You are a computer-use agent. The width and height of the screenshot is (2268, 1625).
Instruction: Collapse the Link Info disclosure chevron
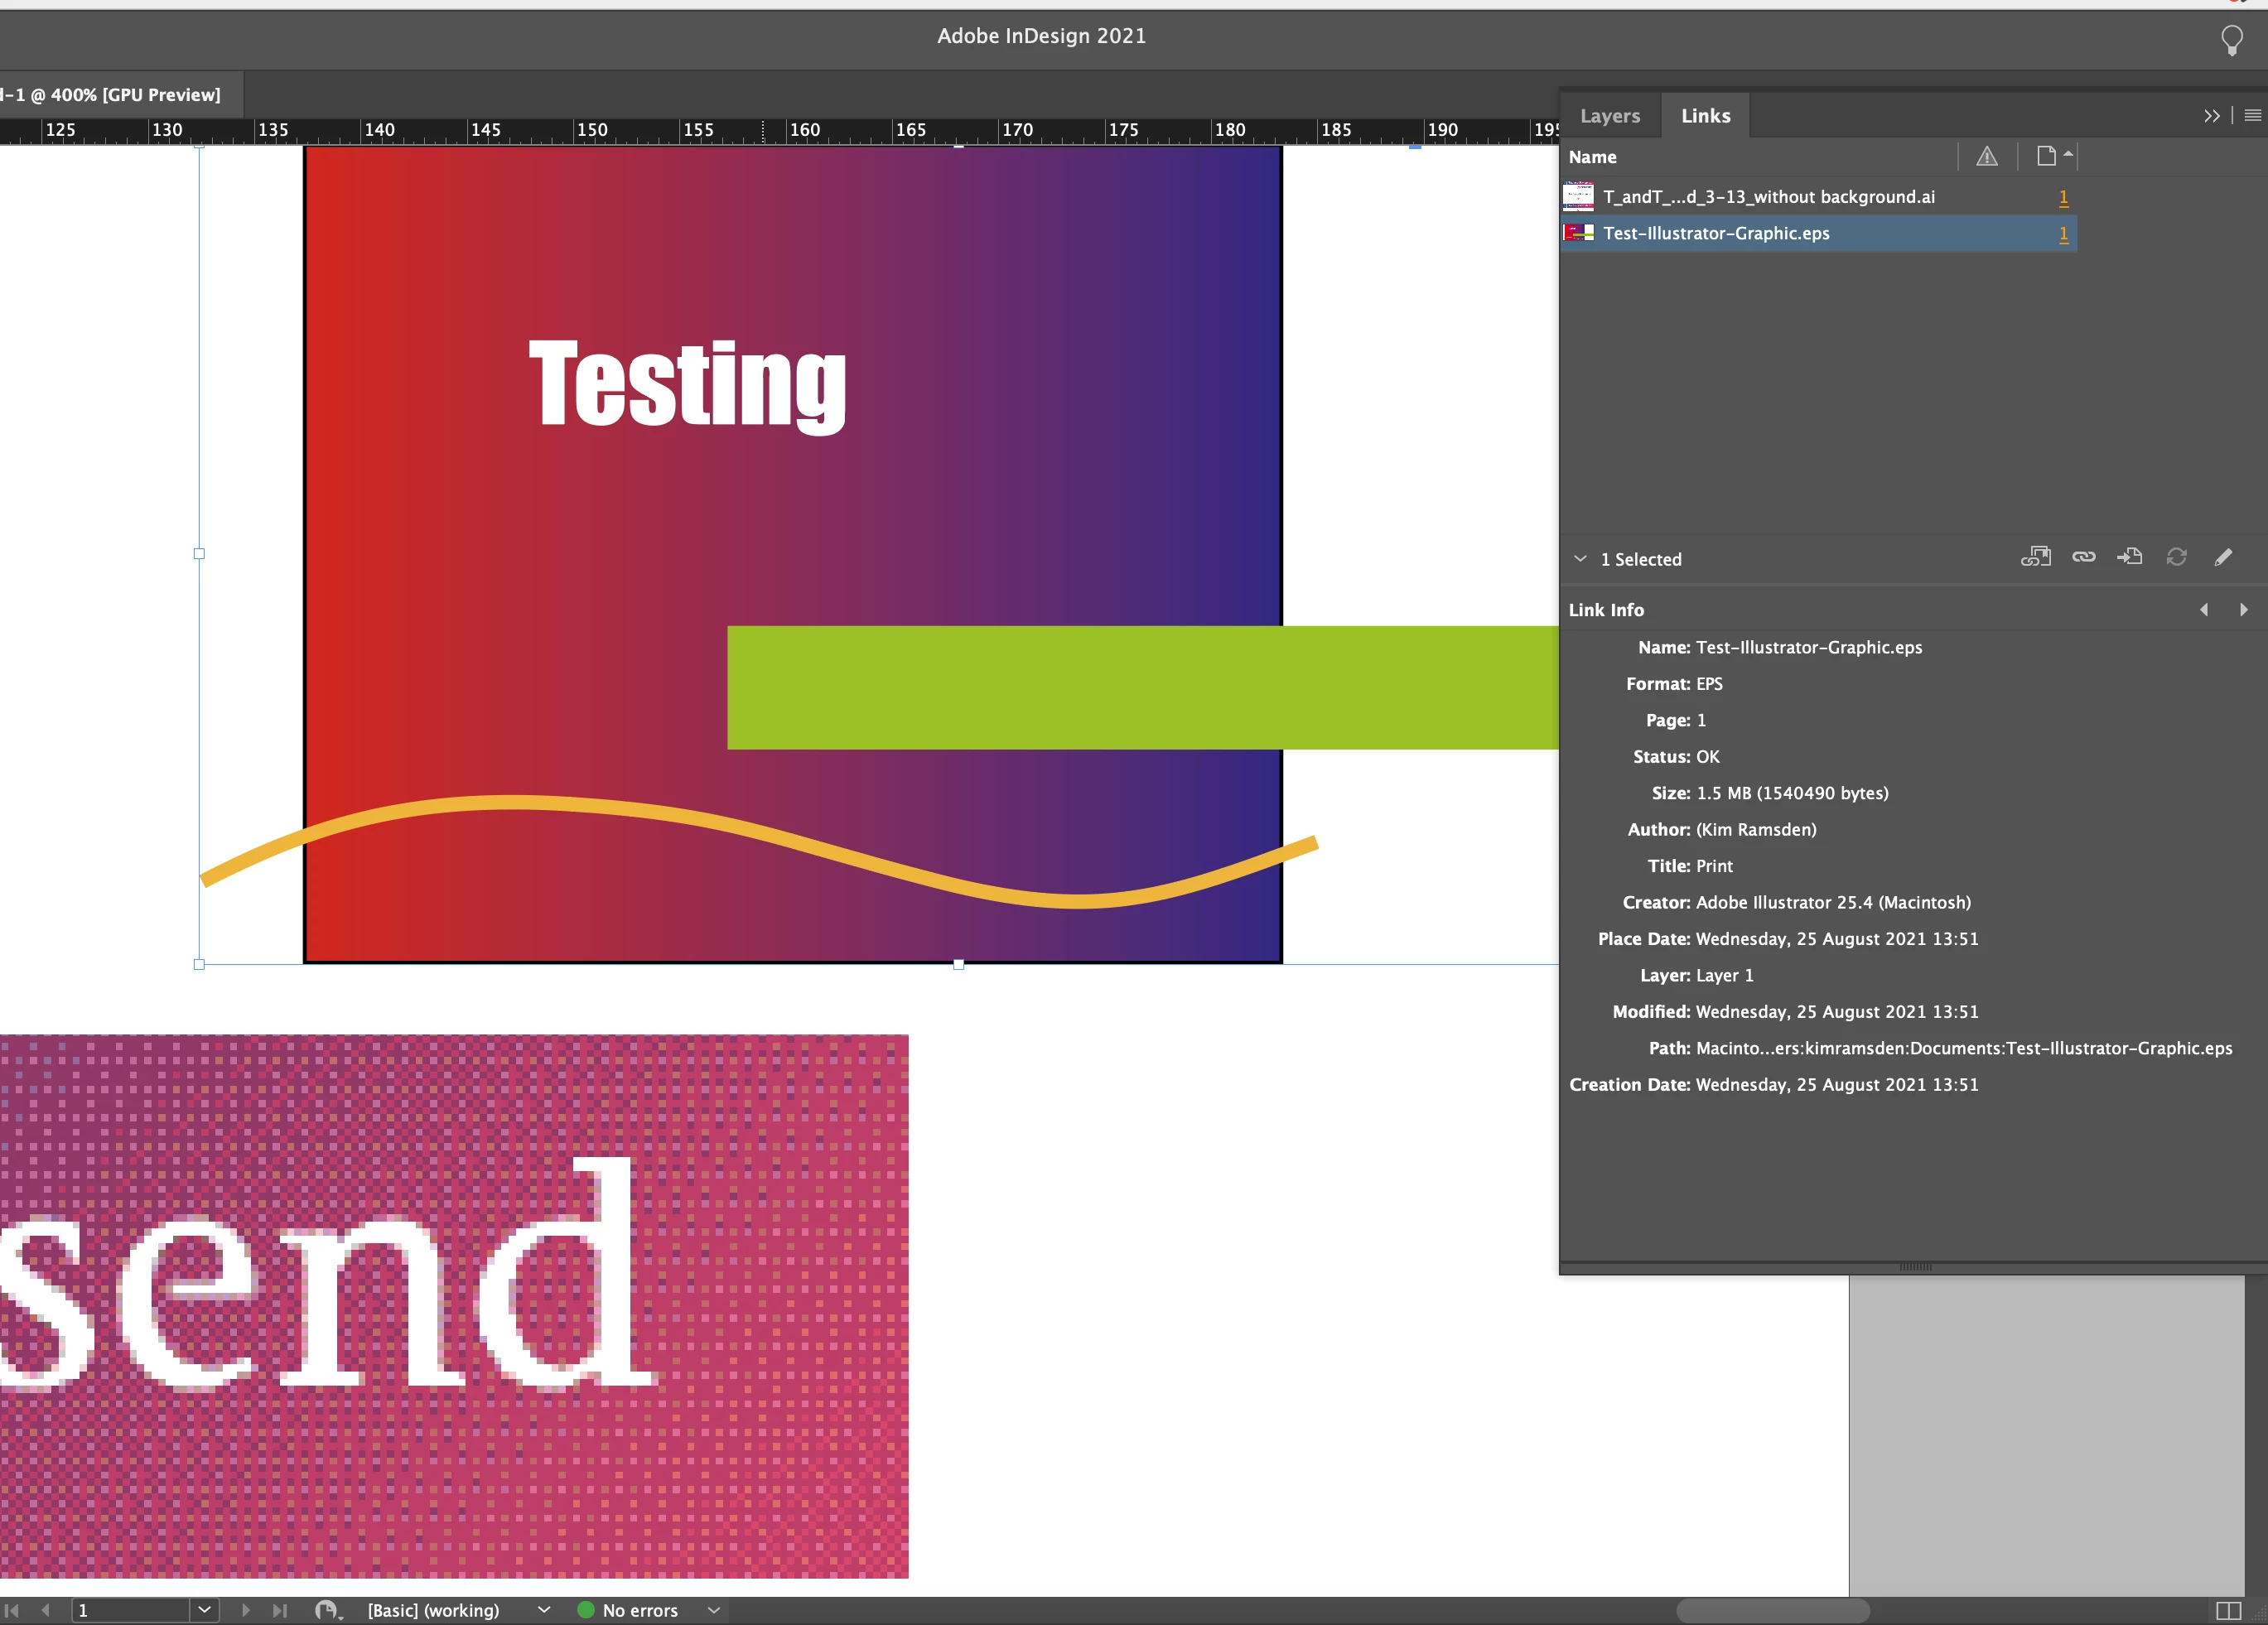(1580, 559)
